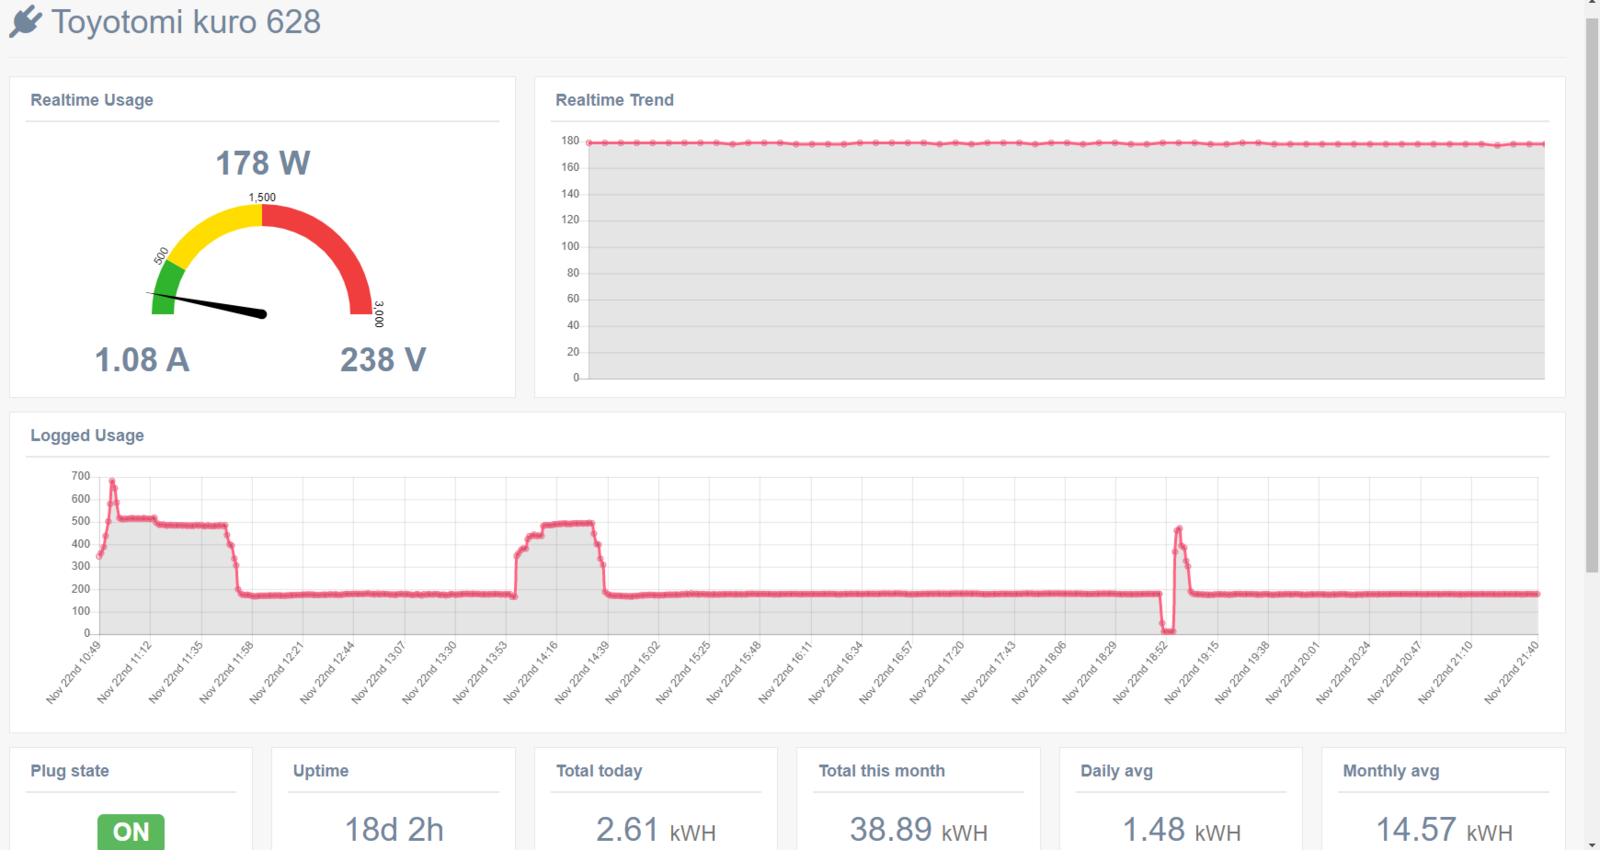The height and width of the screenshot is (850, 1600).
Task: Click the 1,500 gauge scale label
Action: 262,197
